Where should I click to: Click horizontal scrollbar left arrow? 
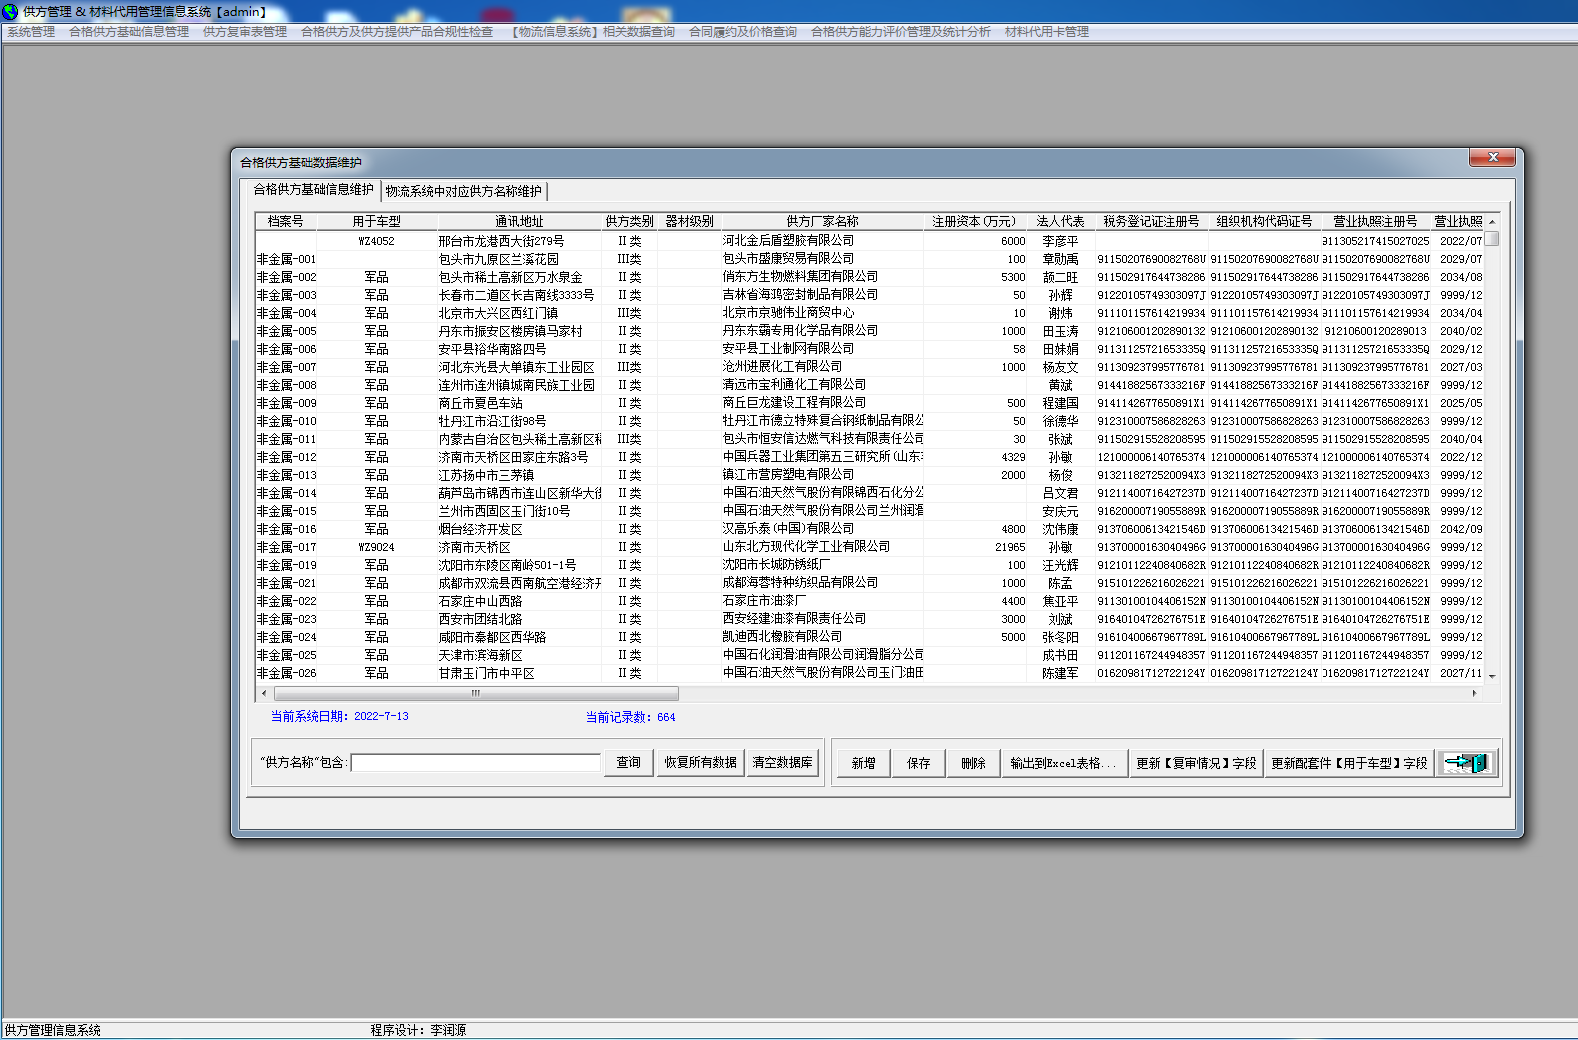[264, 693]
